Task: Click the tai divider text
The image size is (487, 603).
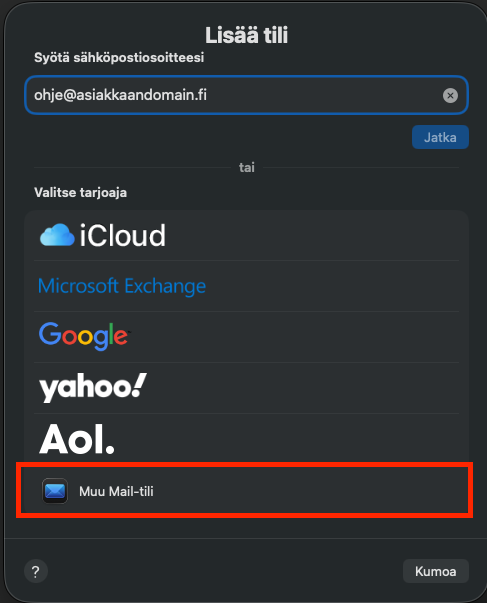Action: pyautogui.click(x=247, y=167)
